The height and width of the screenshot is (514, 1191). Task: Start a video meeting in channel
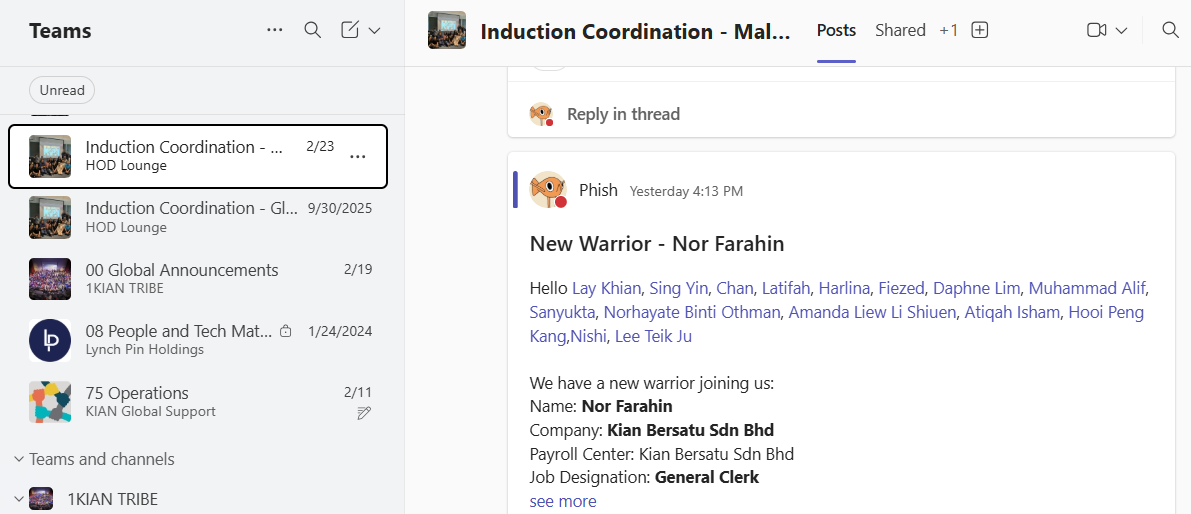tap(1097, 30)
